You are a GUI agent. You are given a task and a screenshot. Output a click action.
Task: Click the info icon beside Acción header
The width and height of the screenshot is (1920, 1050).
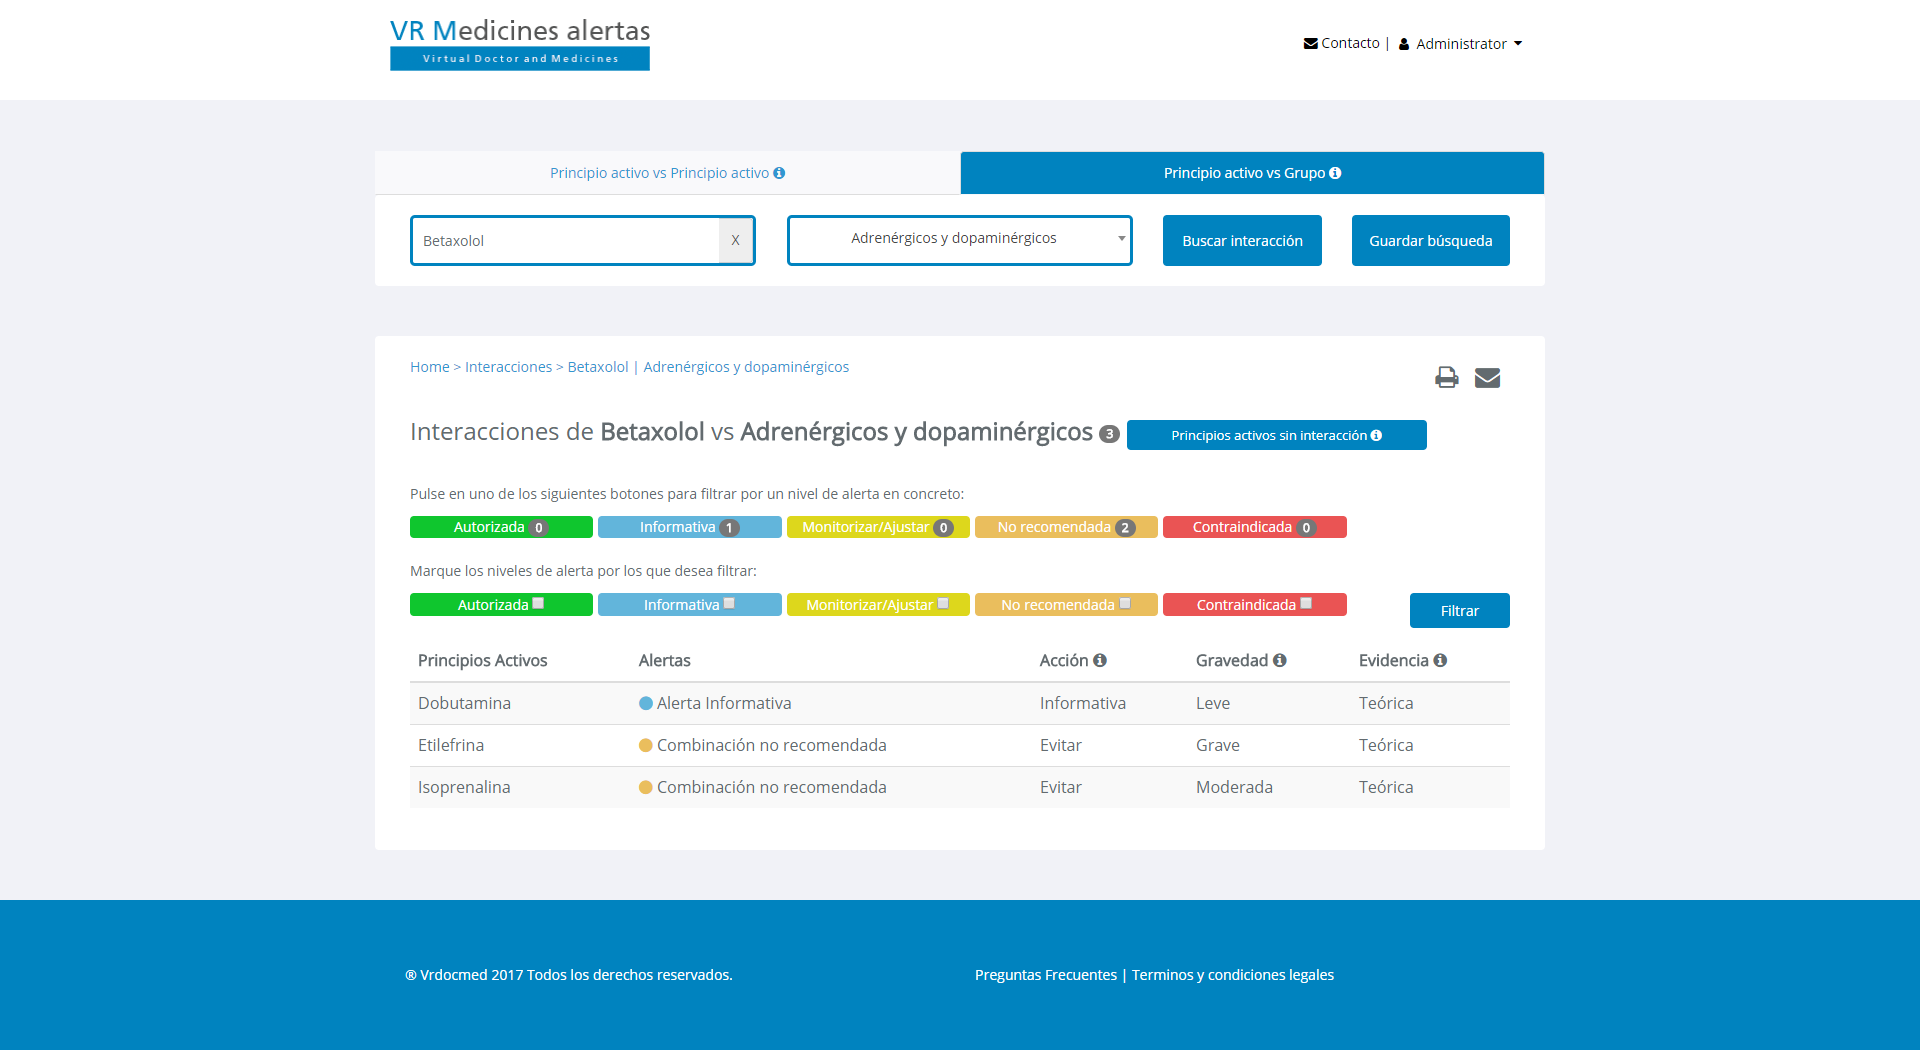[1100, 660]
